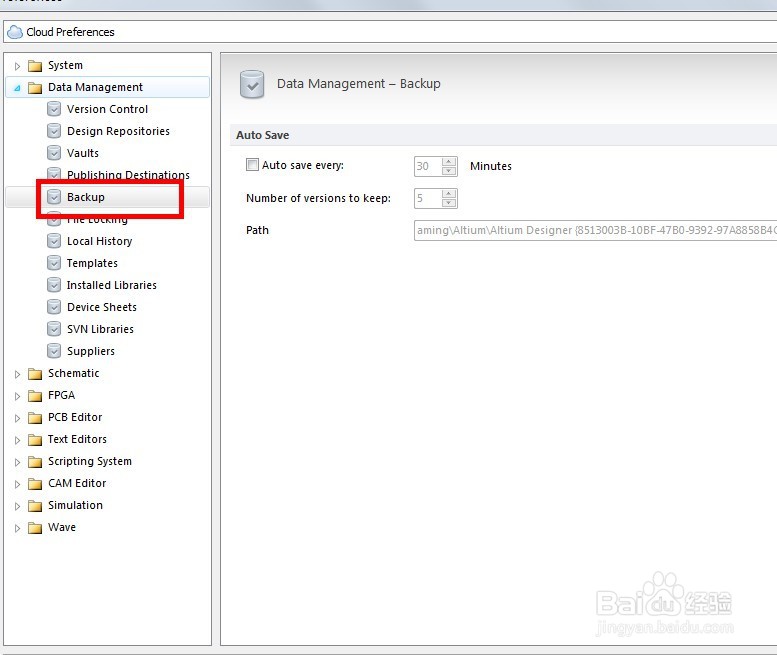
Task: Click the Version Control page icon
Action: pyautogui.click(x=54, y=109)
